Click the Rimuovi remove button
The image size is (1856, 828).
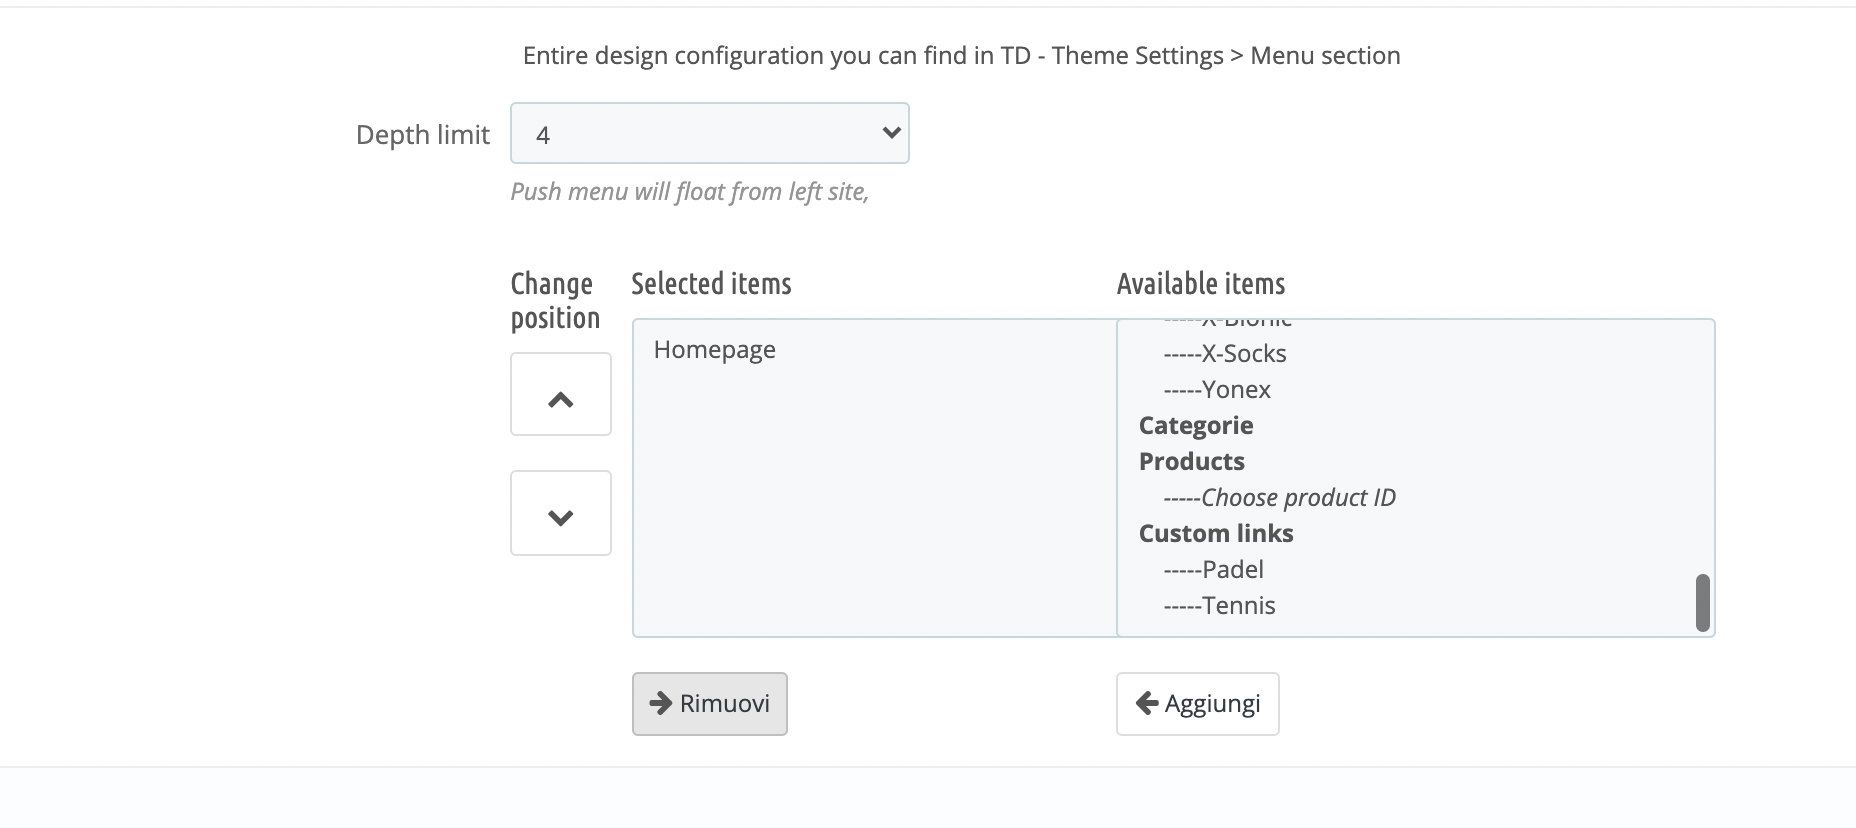(710, 704)
